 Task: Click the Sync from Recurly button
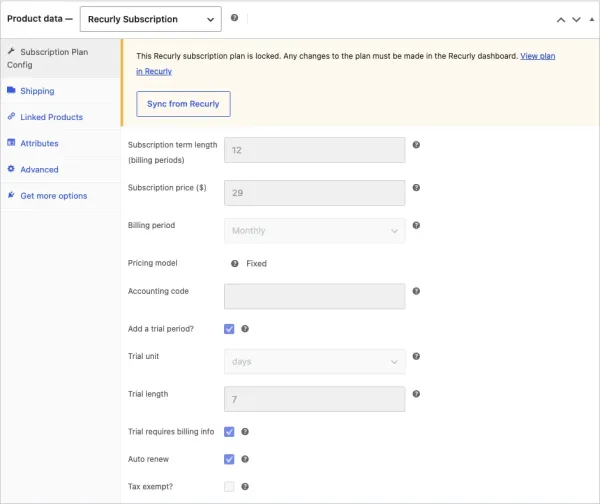pyautogui.click(x=183, y=104)
